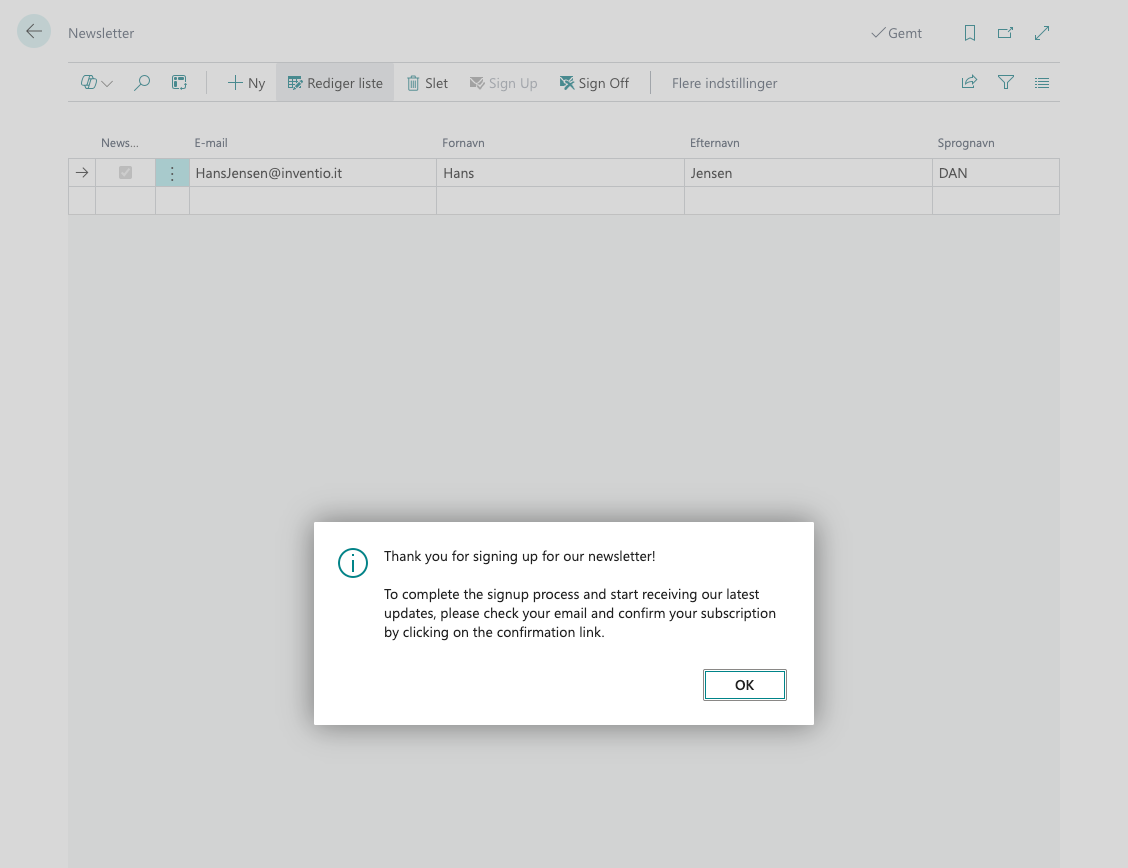Click the analysis mode icon beside search
The image size is (1128, 868).
[x=179, y=83]
